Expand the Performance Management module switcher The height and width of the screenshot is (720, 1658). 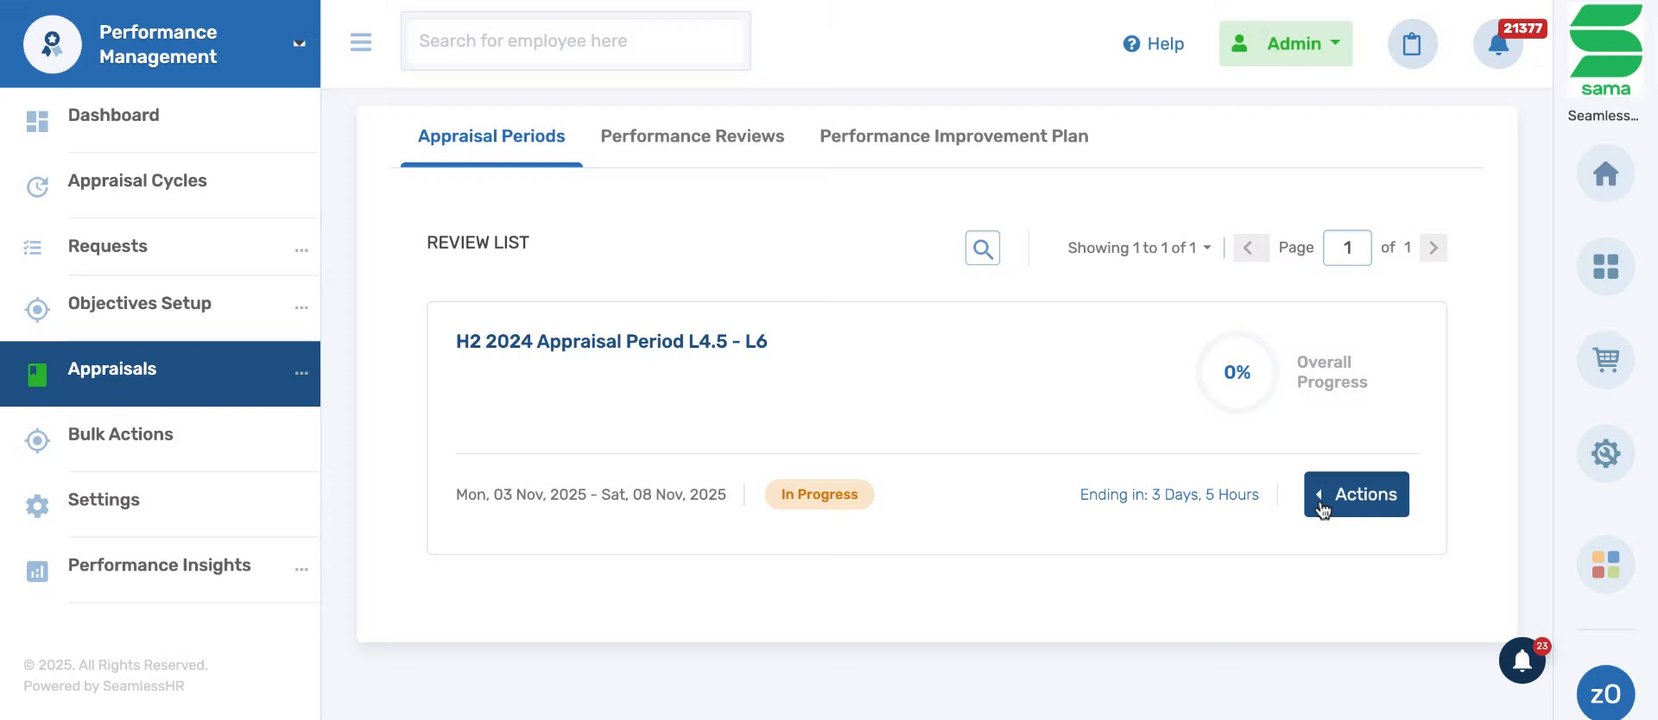299,44
